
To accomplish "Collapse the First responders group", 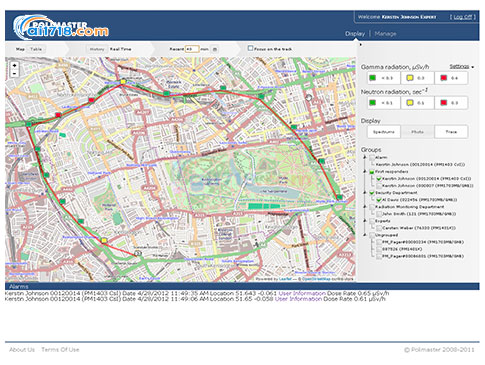I will (365, 171).
